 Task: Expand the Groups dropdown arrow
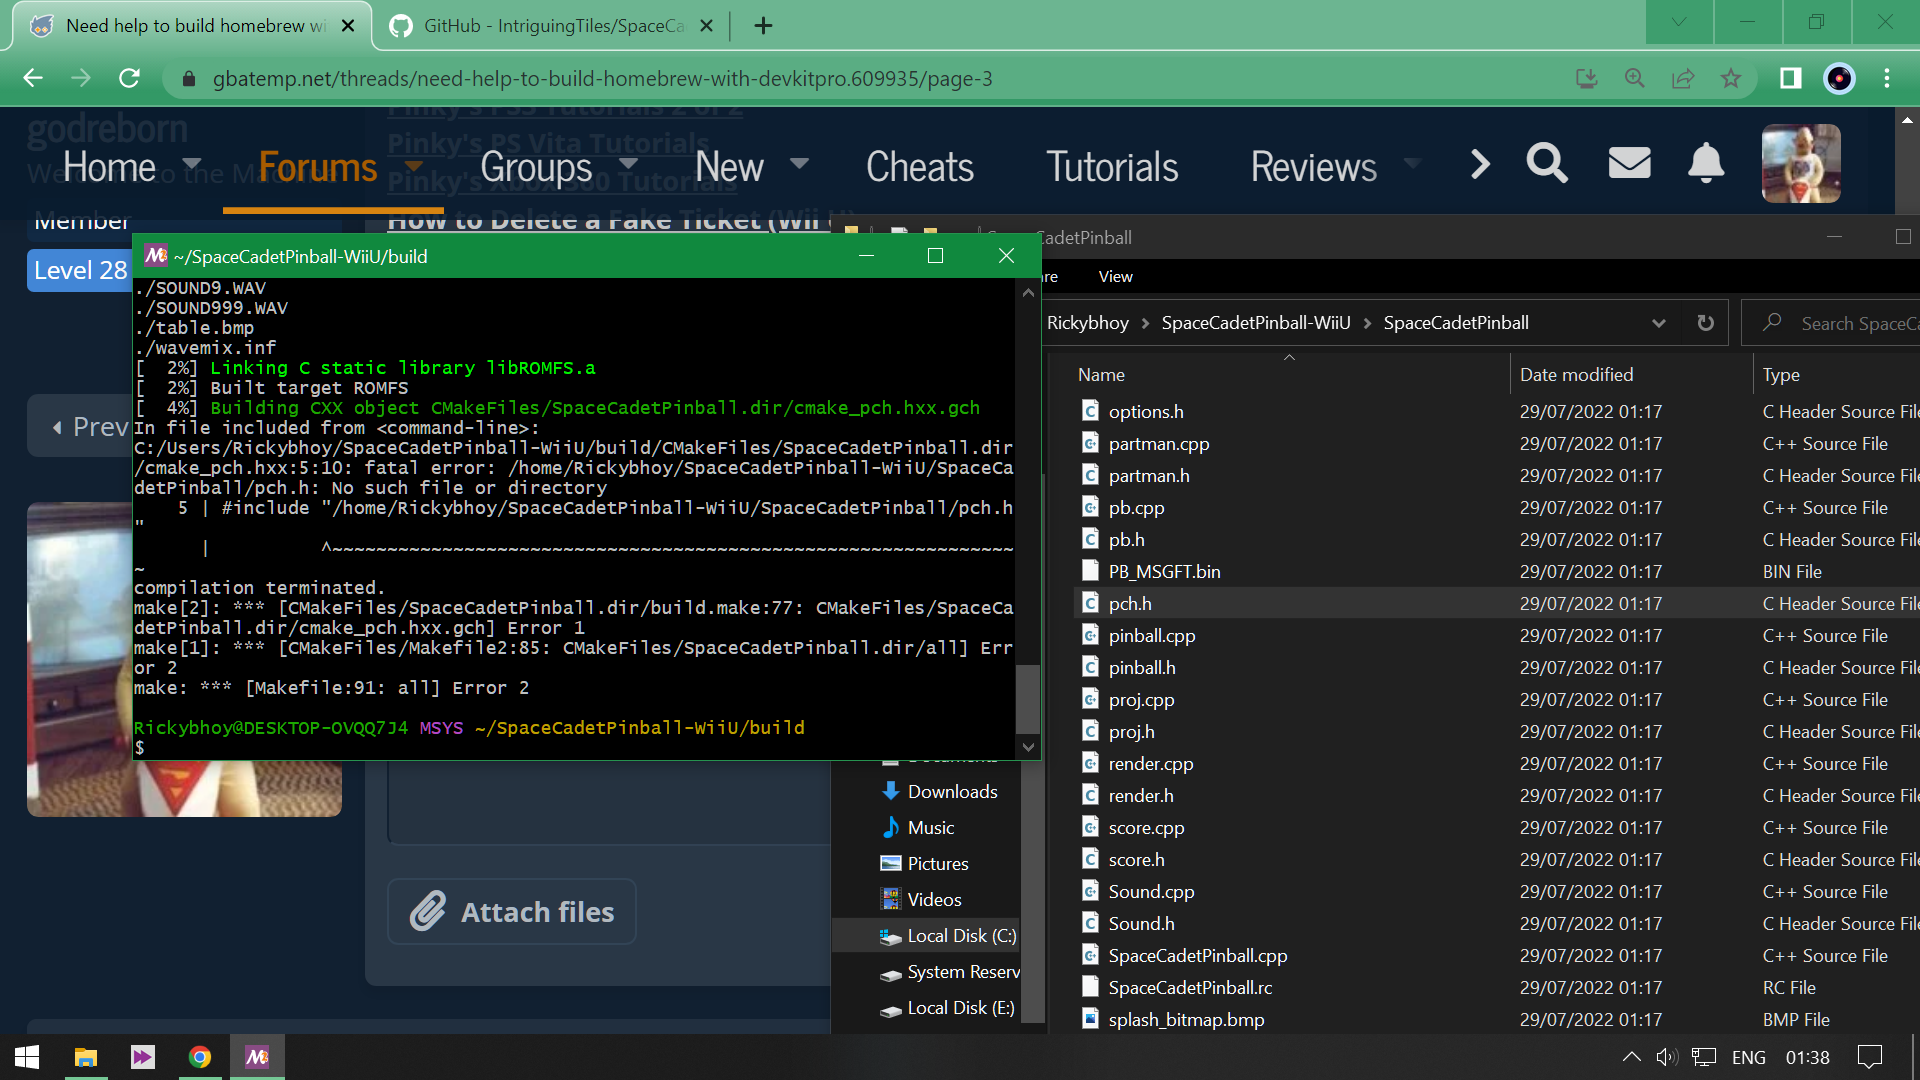629,164
